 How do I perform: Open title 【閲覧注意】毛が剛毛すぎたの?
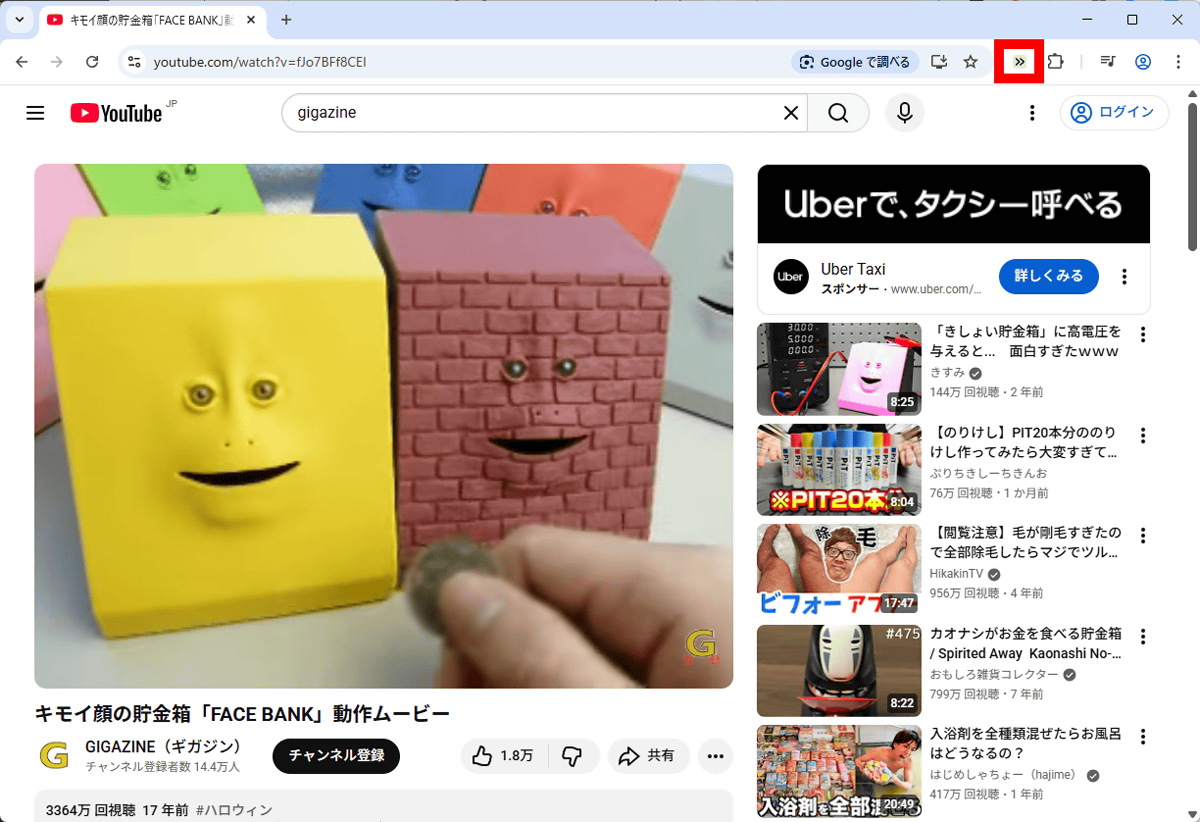pyautogui.click(x=1026, y=542)
